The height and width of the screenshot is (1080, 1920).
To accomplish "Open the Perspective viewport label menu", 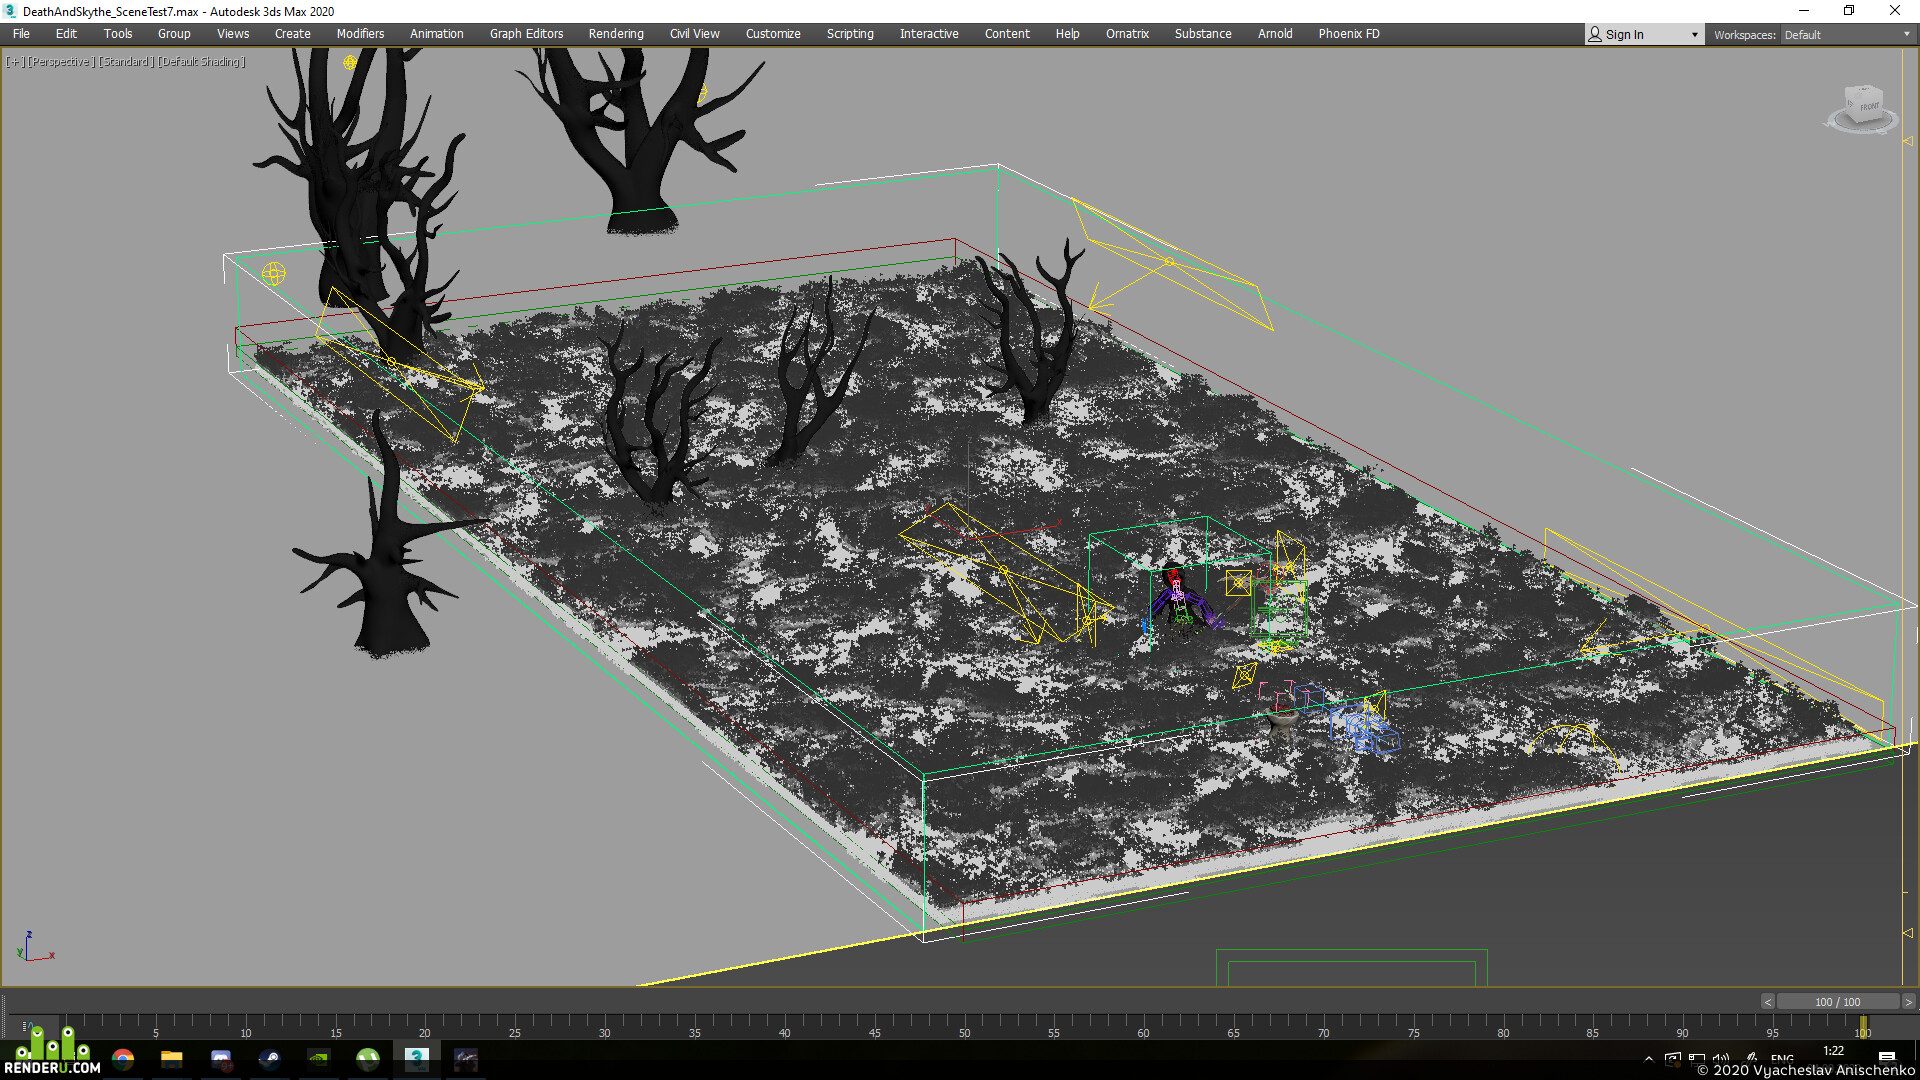I will pyautogui.click(x=61, y=62).
